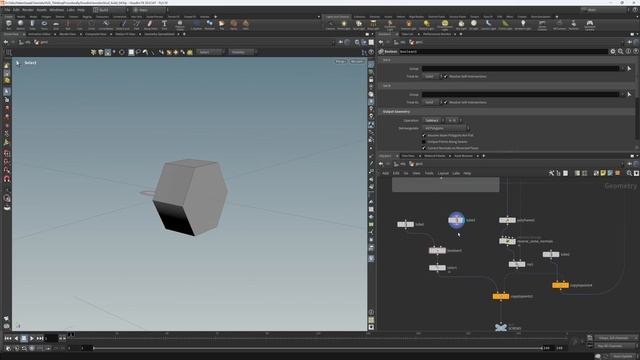The width and height of the screenshot is (640, 360).
Task: Select the Spray Paint shelf tool
Action: point(150,24)
